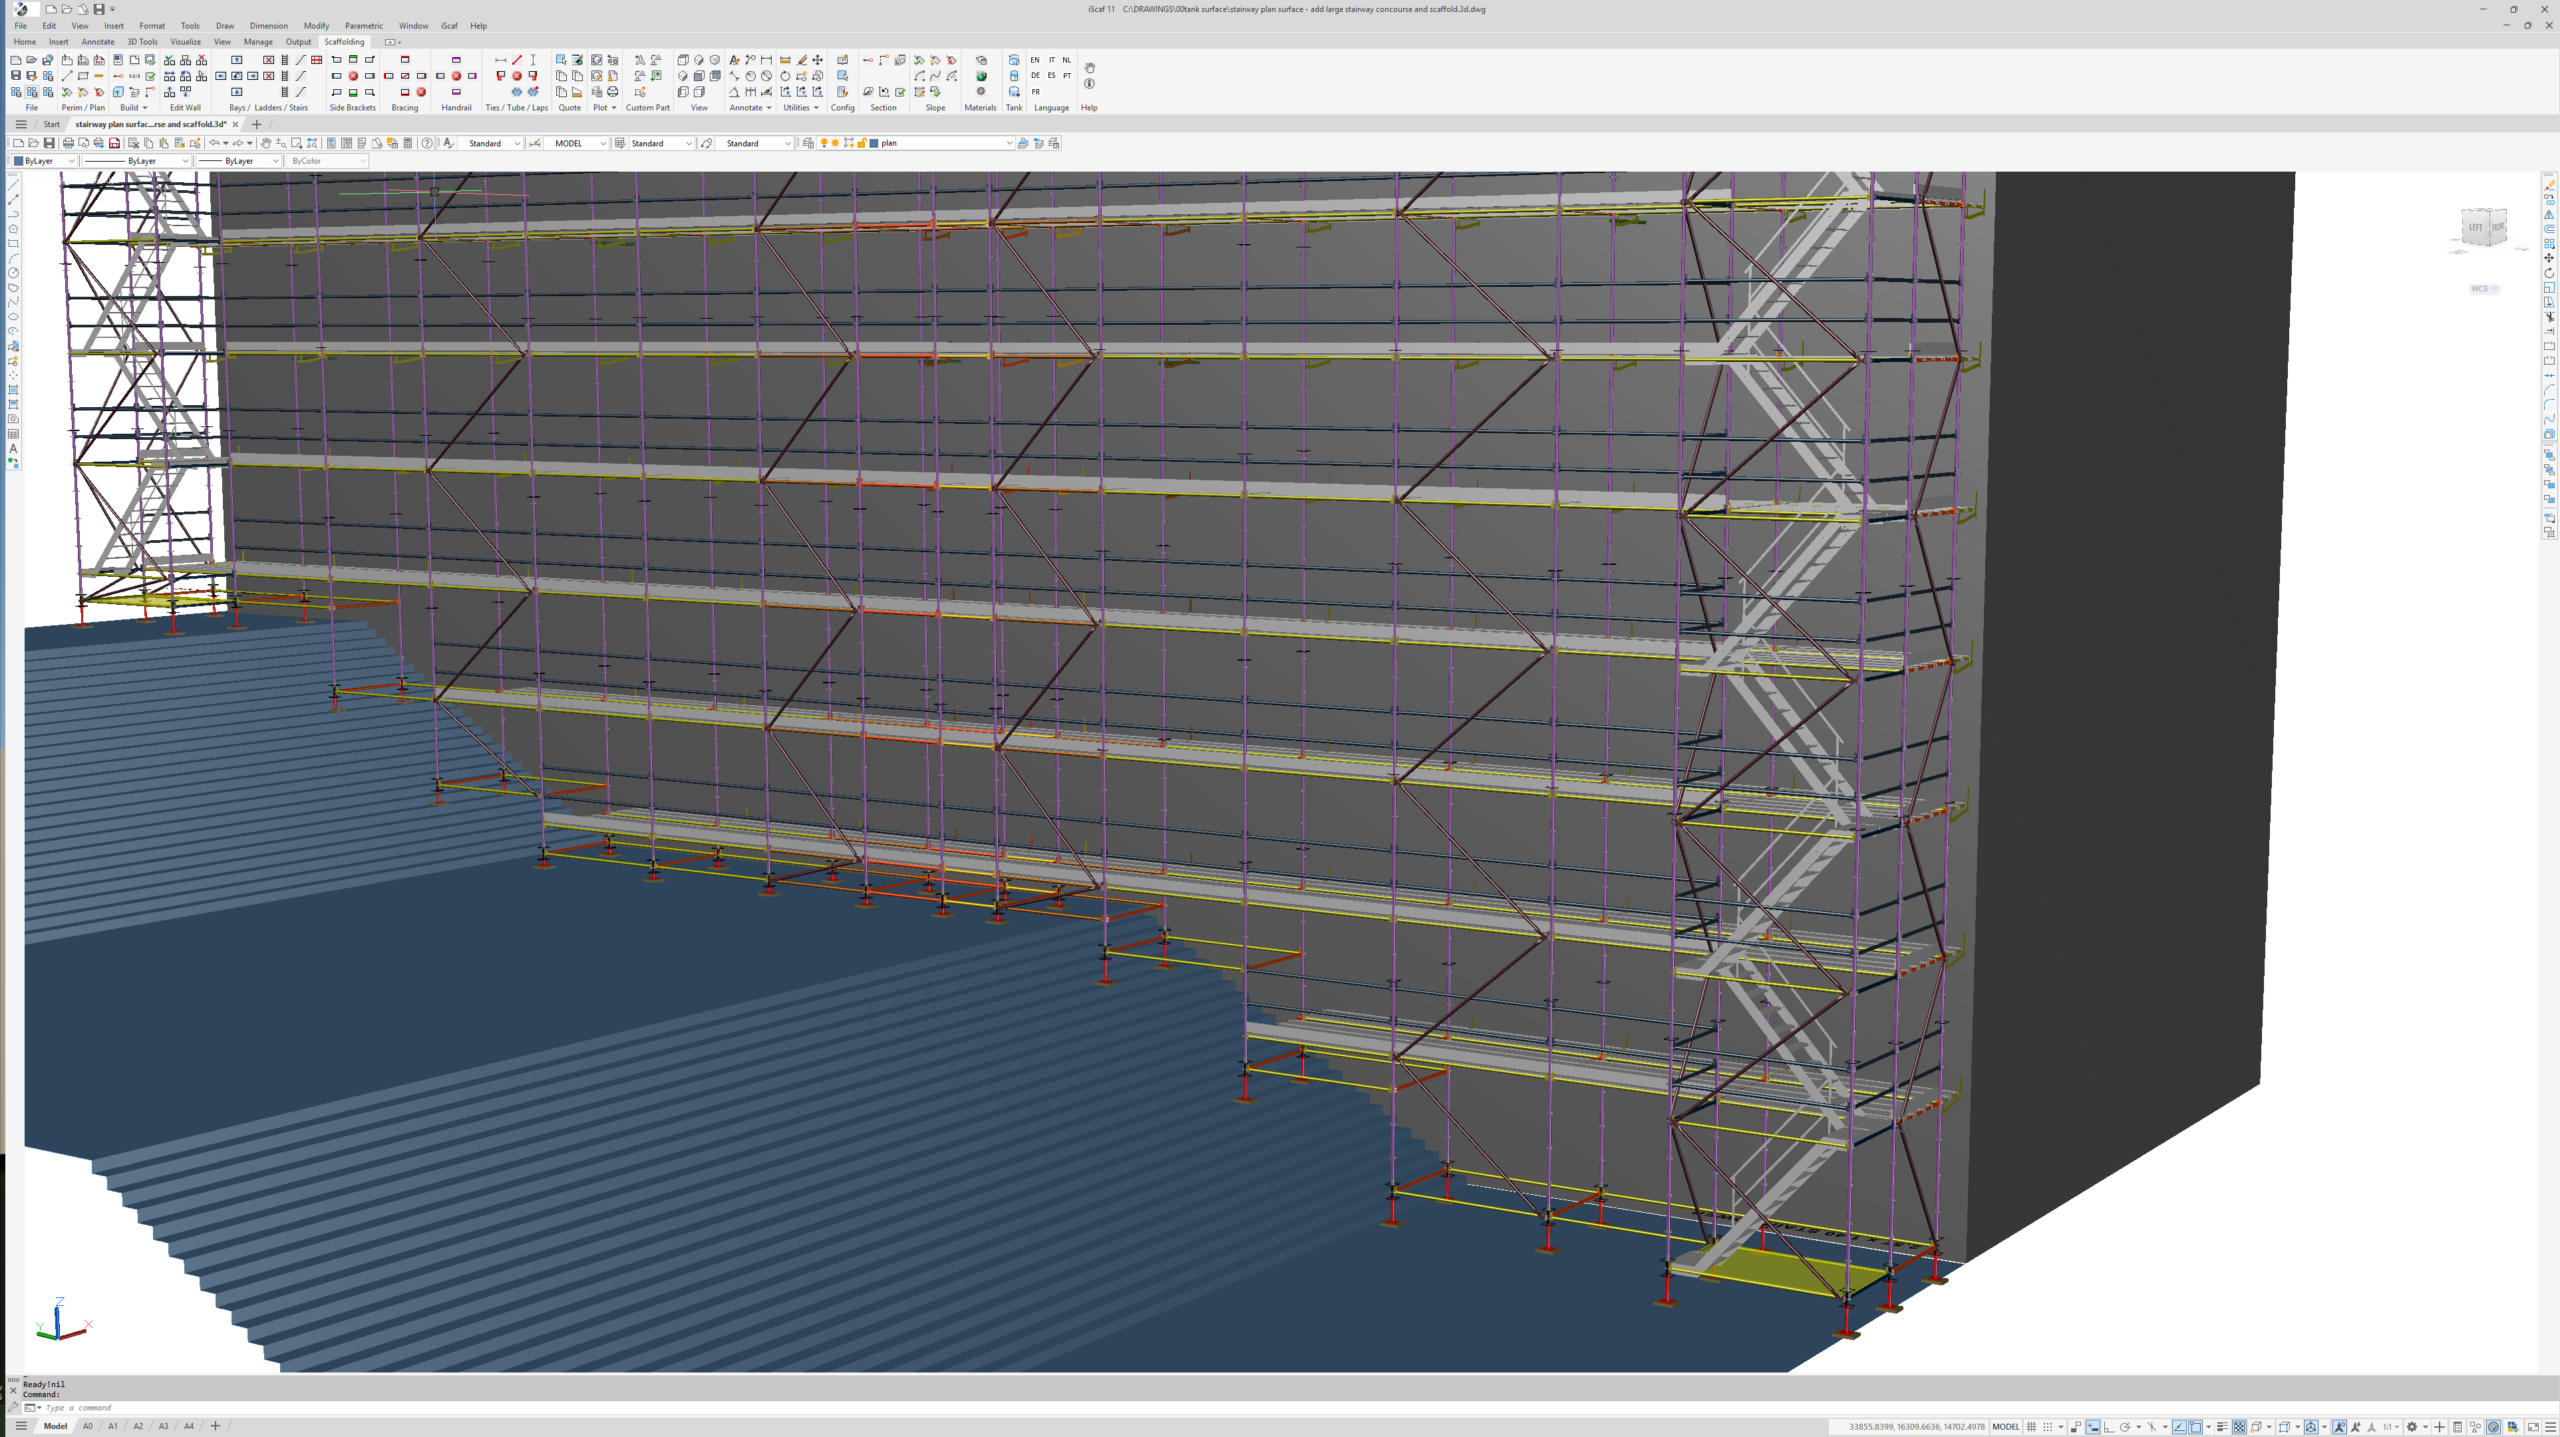Toggle grid display in status bar
This screenshot has height=1437, width=2560.
pyautogui.click(x=2031, y=1427)
